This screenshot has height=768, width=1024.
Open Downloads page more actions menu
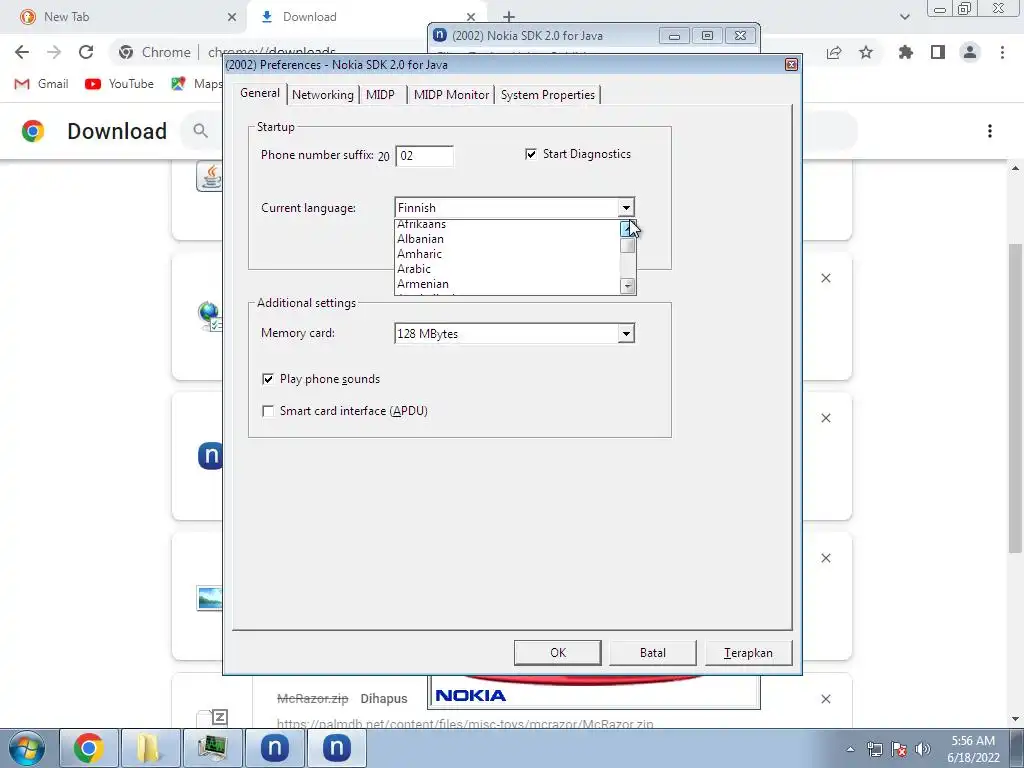coord(990,131)
